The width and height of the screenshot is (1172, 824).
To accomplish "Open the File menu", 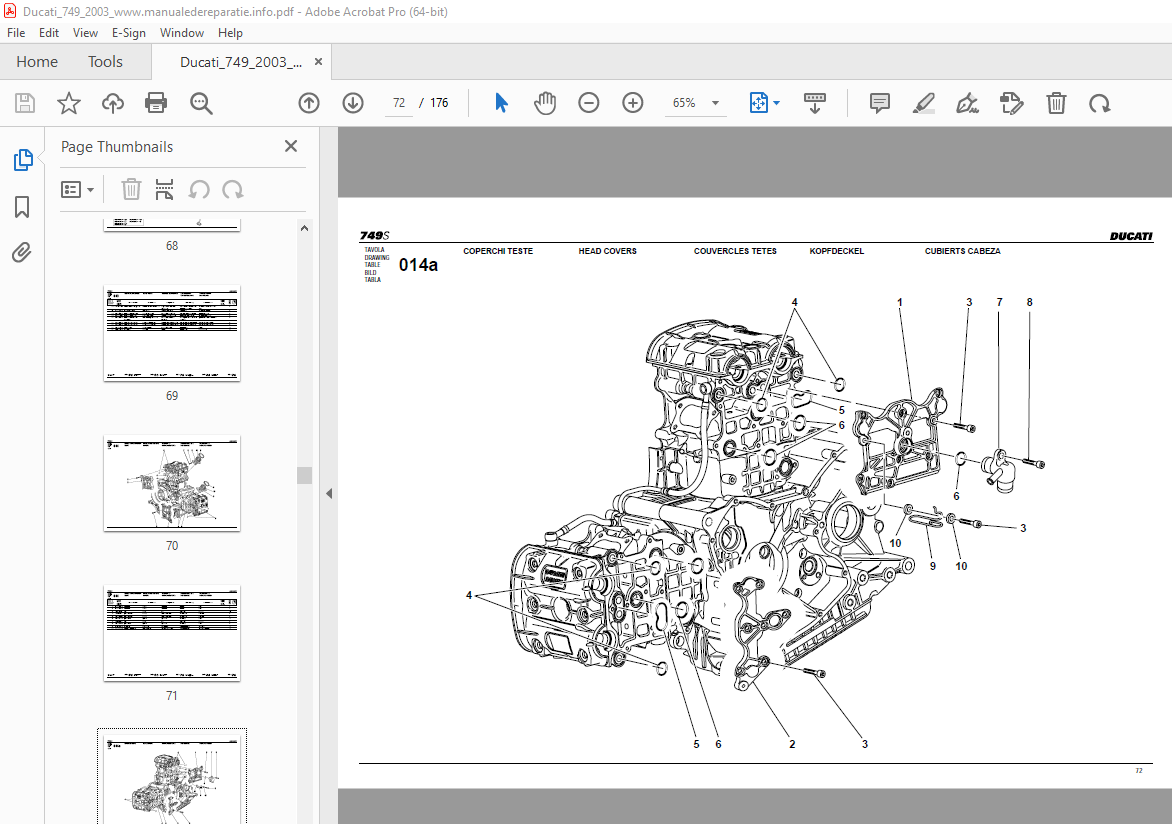I will click(16, 33).
